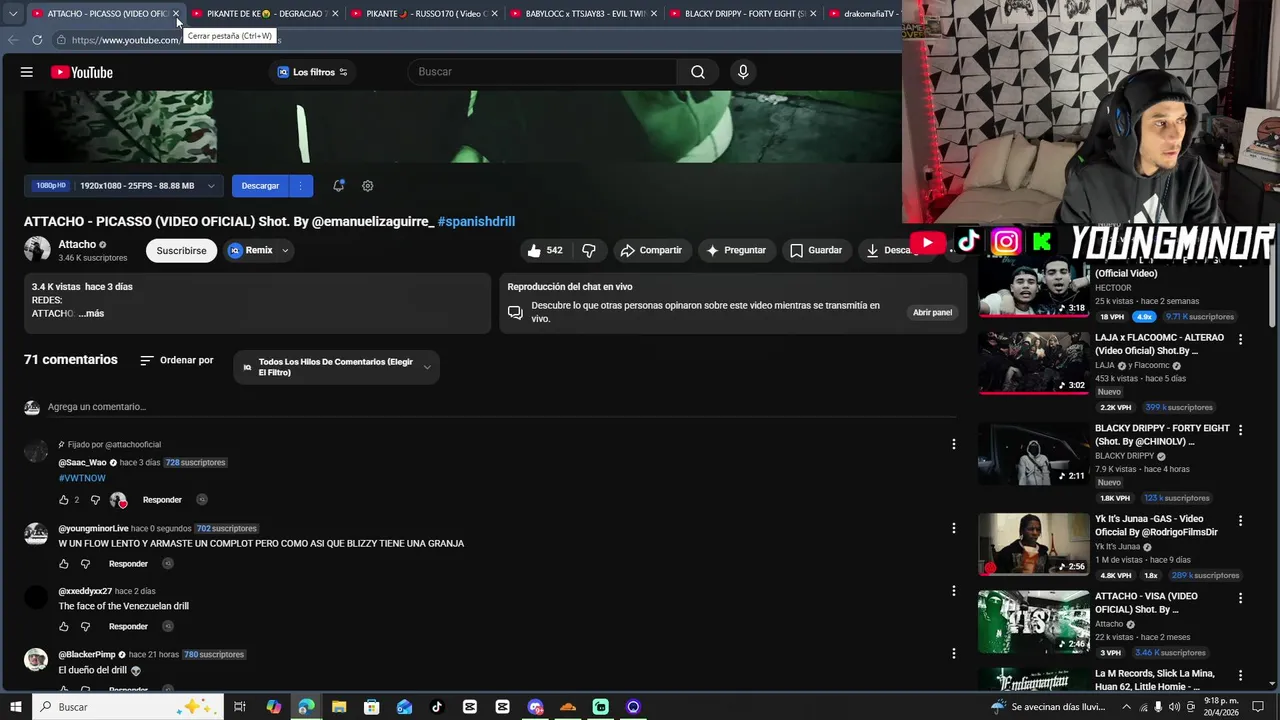The width and height of the screenshot is (1280, 720).
Task: Dislike the @Saac_Wao pinned comment
Action: coord(96,500)
